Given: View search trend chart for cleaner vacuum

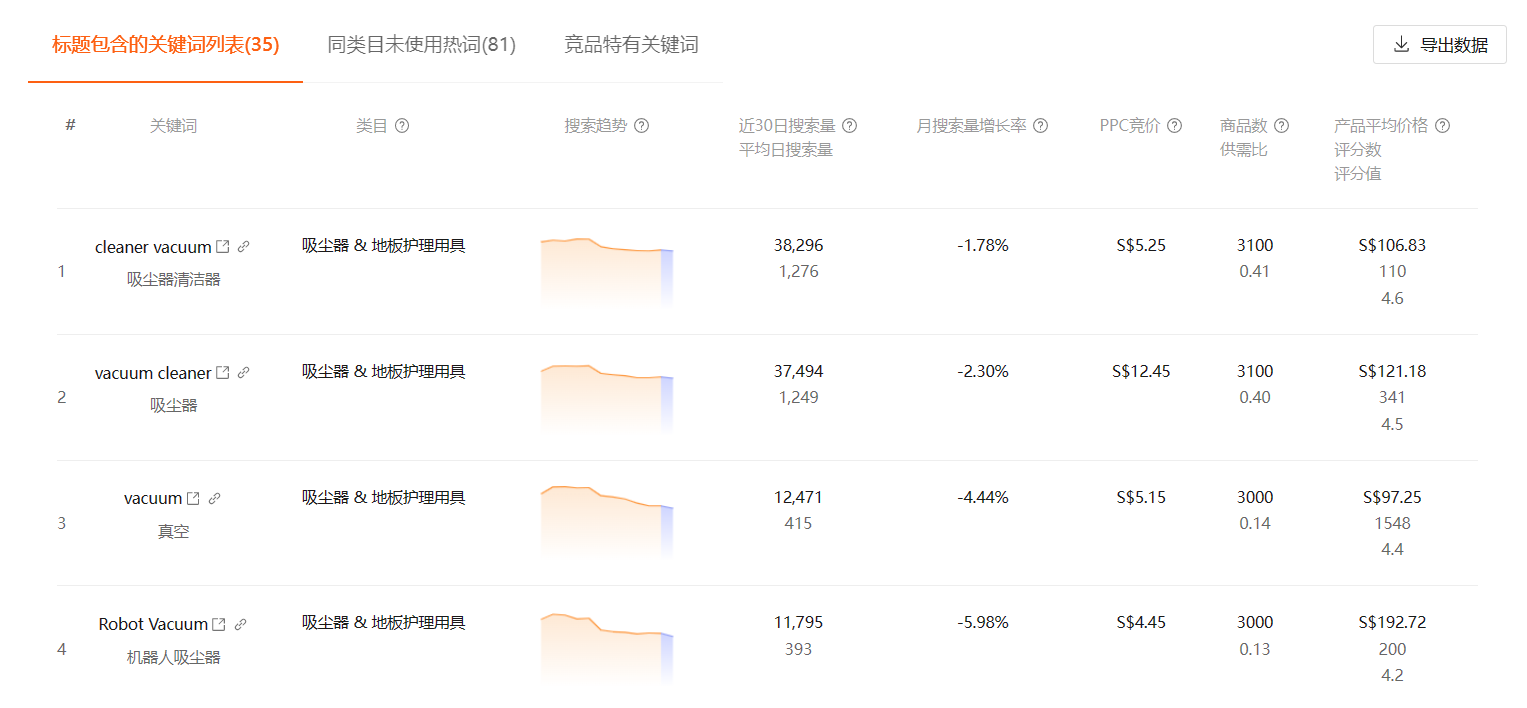Looking at the screenshot, I should [x=607, y=271].
